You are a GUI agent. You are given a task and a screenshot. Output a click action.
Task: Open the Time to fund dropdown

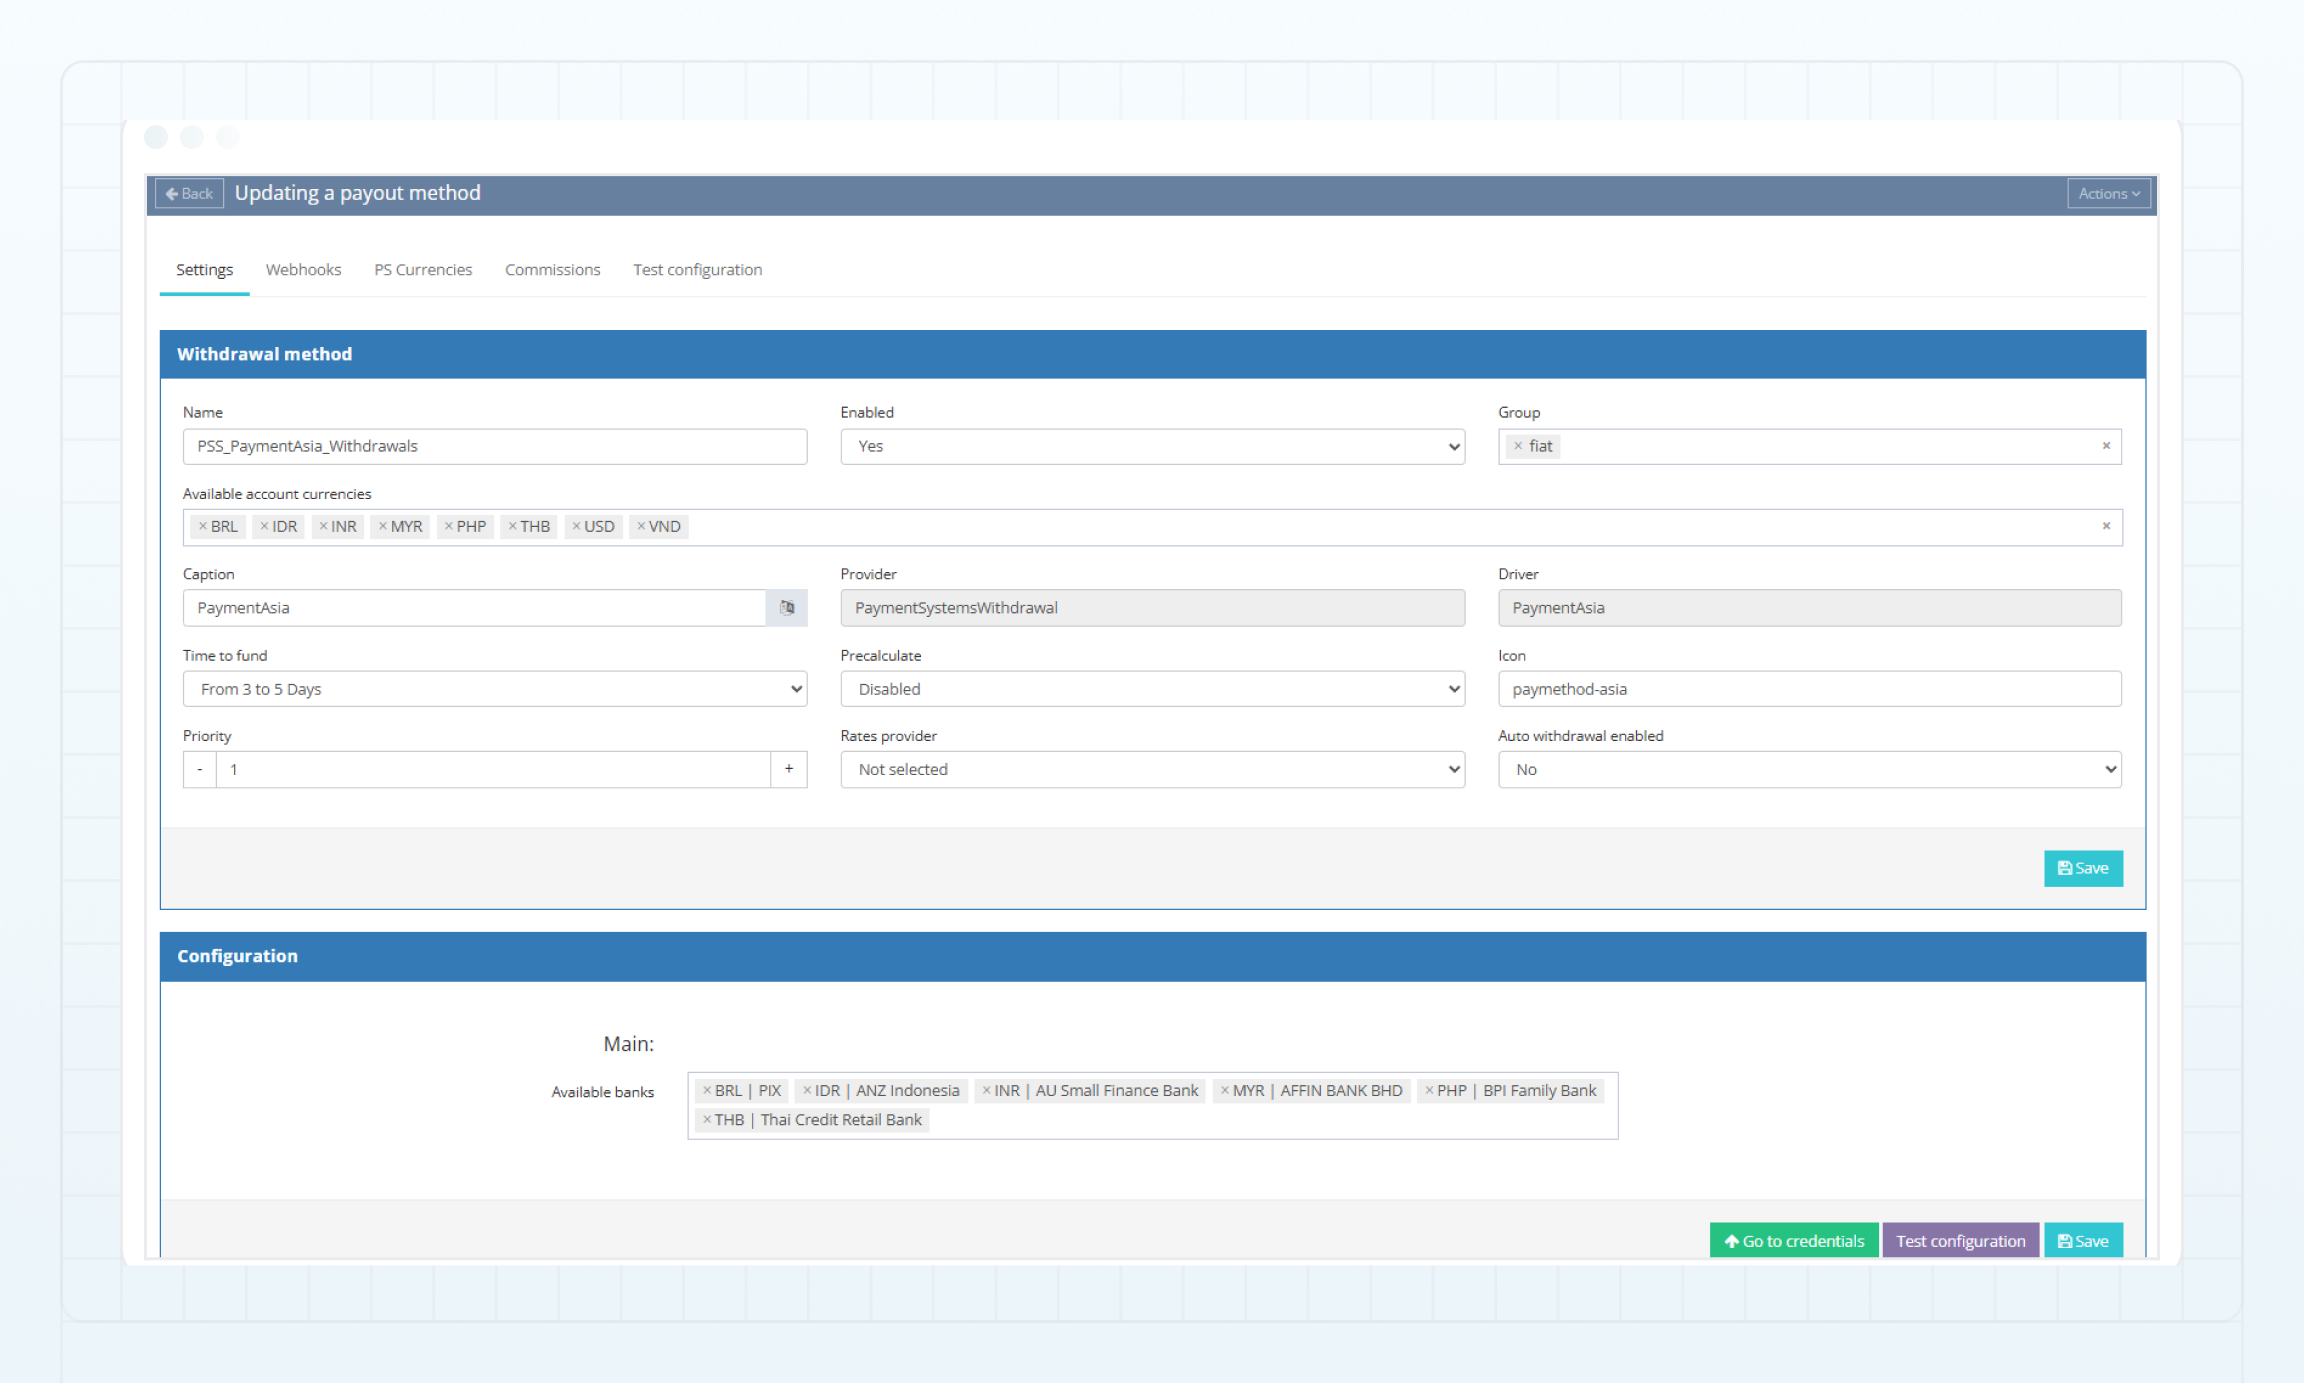pyautogui.click(x=495, y=689)
